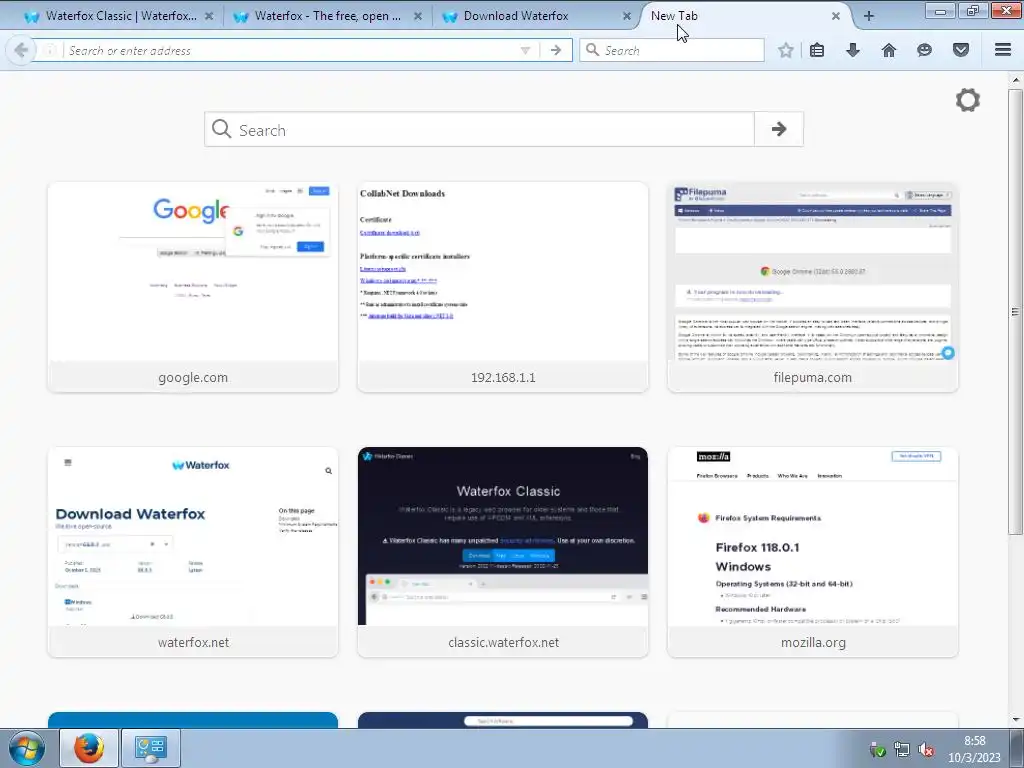
Task: Click the vertical scrollbar thumb
Action: click(1015, 311)
